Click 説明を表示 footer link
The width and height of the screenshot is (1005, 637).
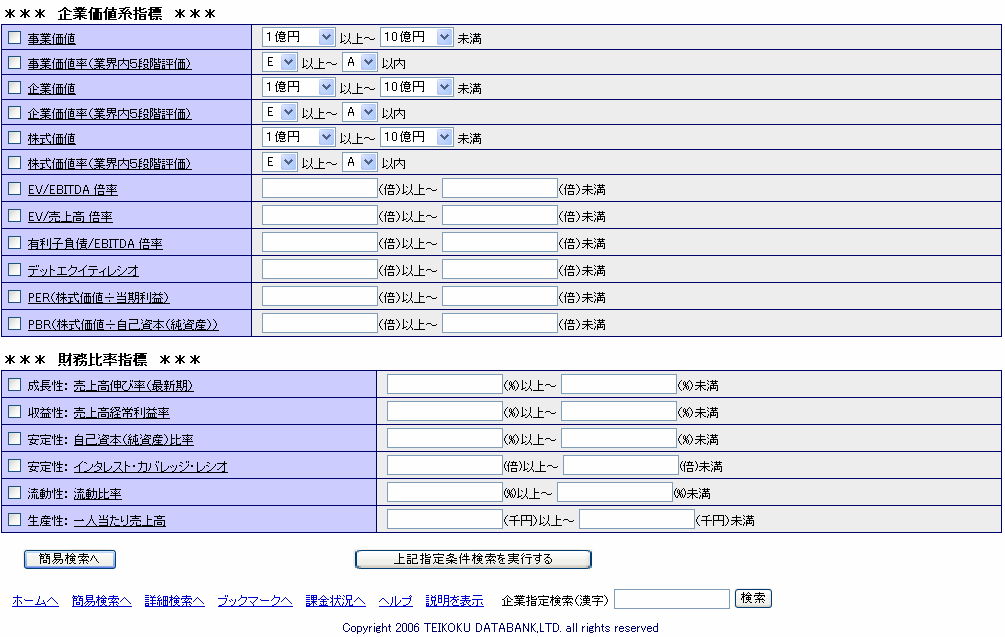click(x=454, y=600)
